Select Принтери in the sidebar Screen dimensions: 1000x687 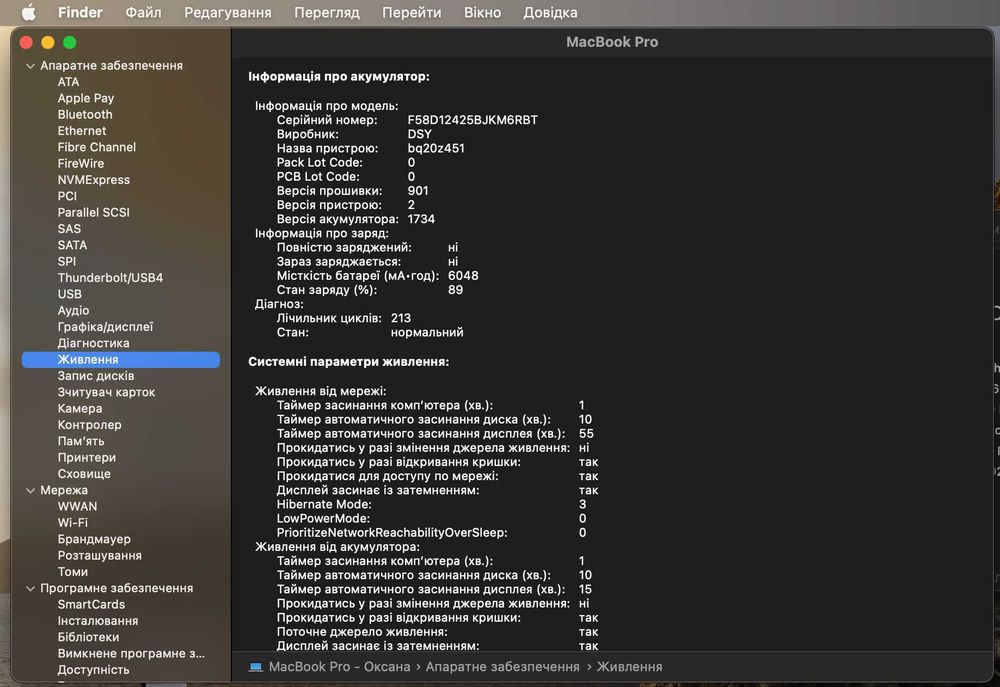pyautogui.click(x=87, y=457)
